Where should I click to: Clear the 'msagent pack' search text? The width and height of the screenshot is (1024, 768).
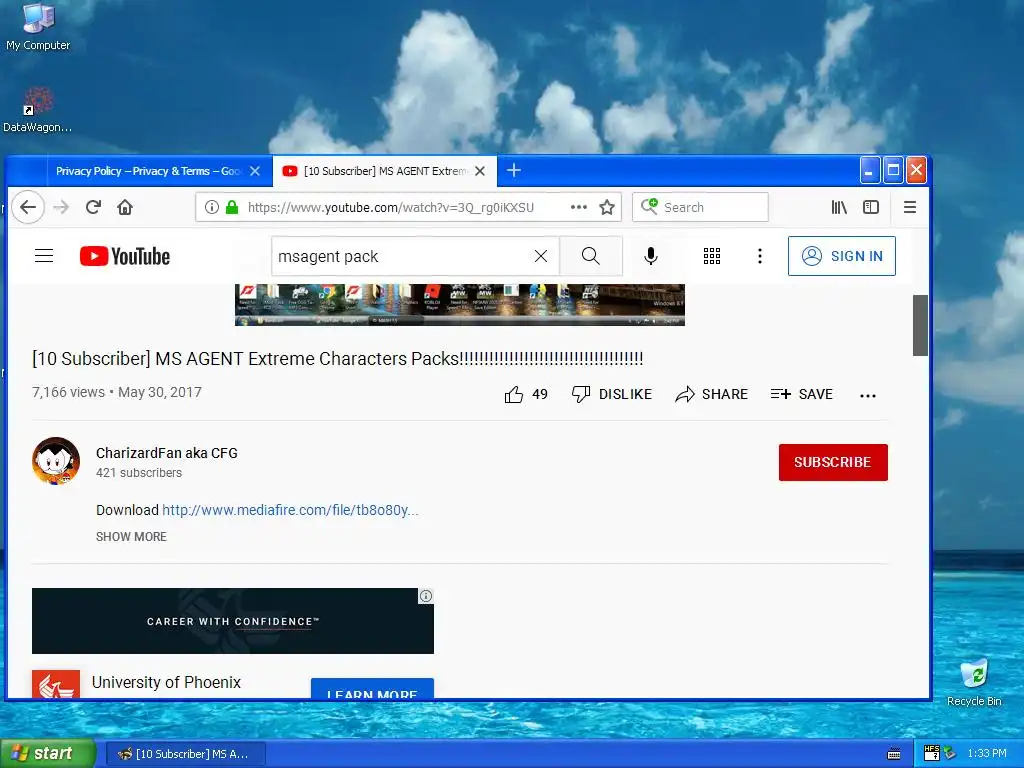pyautogui.click(x=541, y=256)
